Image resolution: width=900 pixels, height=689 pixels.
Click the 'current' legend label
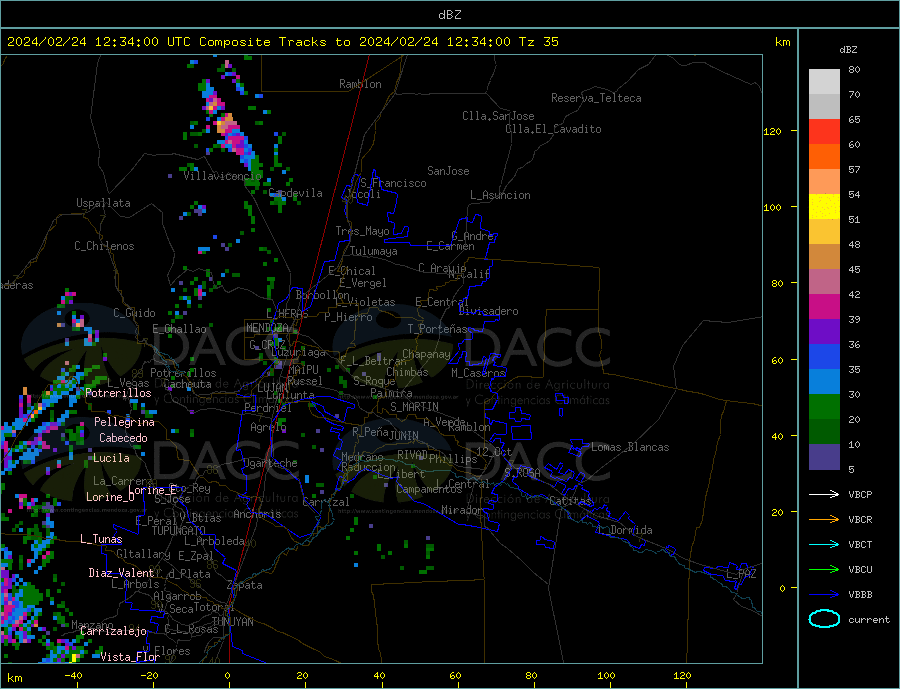[868, 620]
